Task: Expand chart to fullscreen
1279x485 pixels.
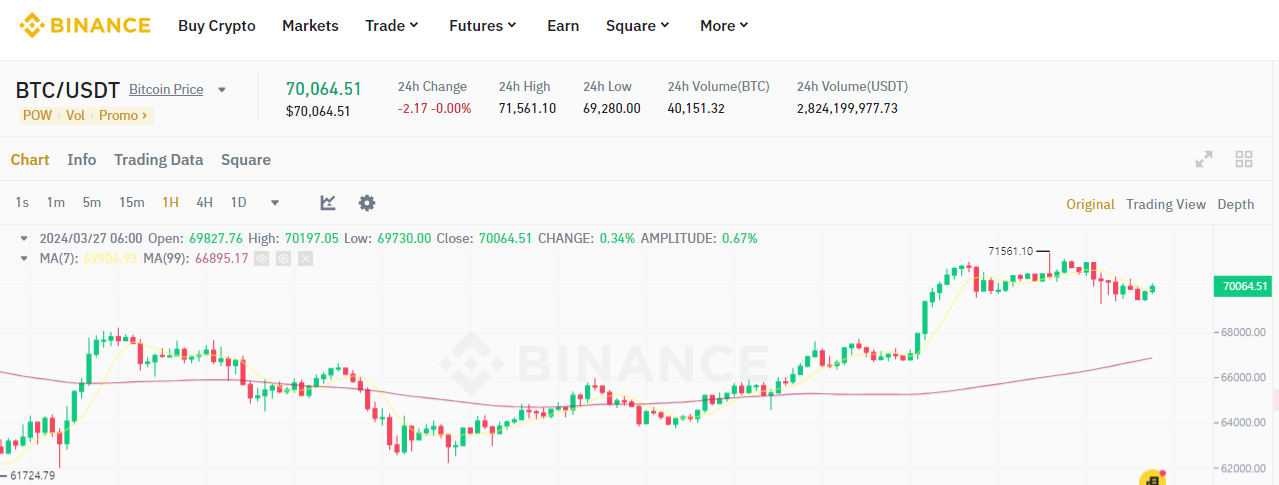Action: [1204, 159]
